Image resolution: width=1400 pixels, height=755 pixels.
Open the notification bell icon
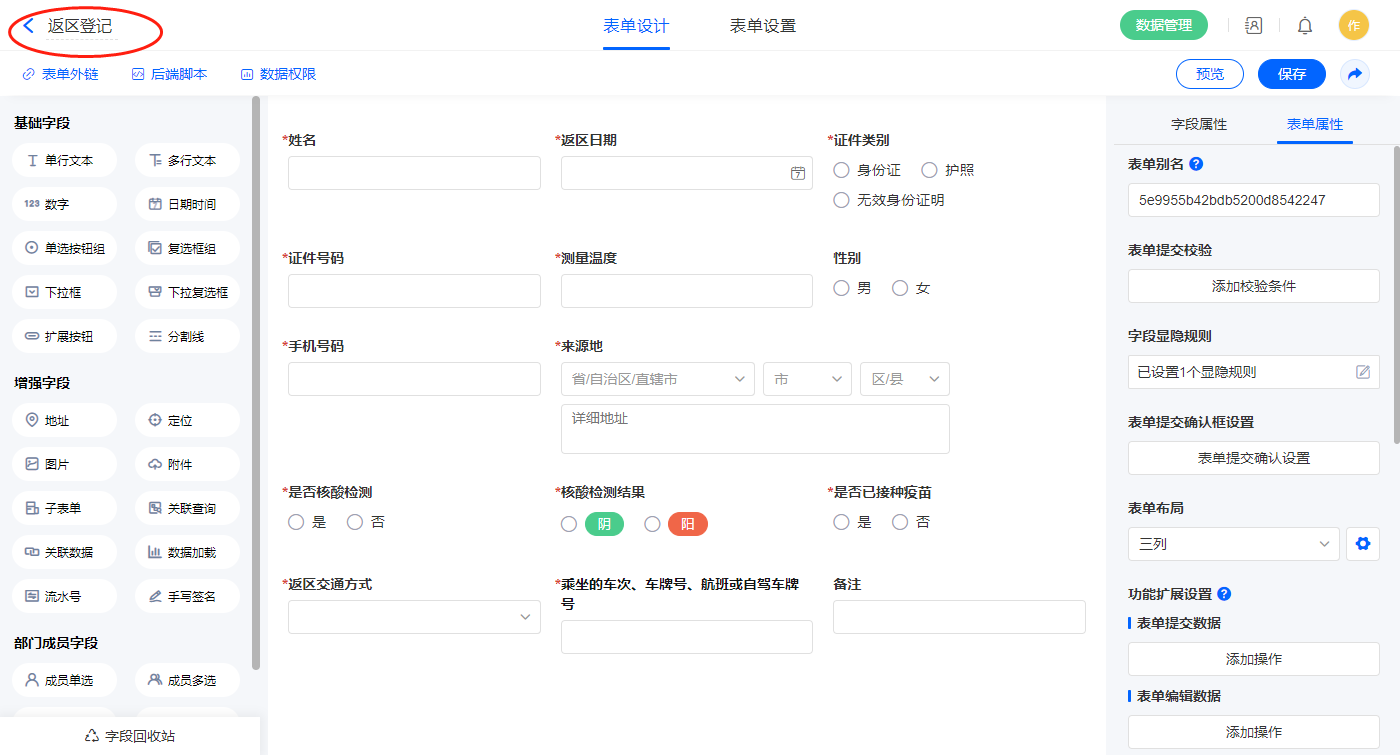pyautogui.click(x=1305, y=26)
